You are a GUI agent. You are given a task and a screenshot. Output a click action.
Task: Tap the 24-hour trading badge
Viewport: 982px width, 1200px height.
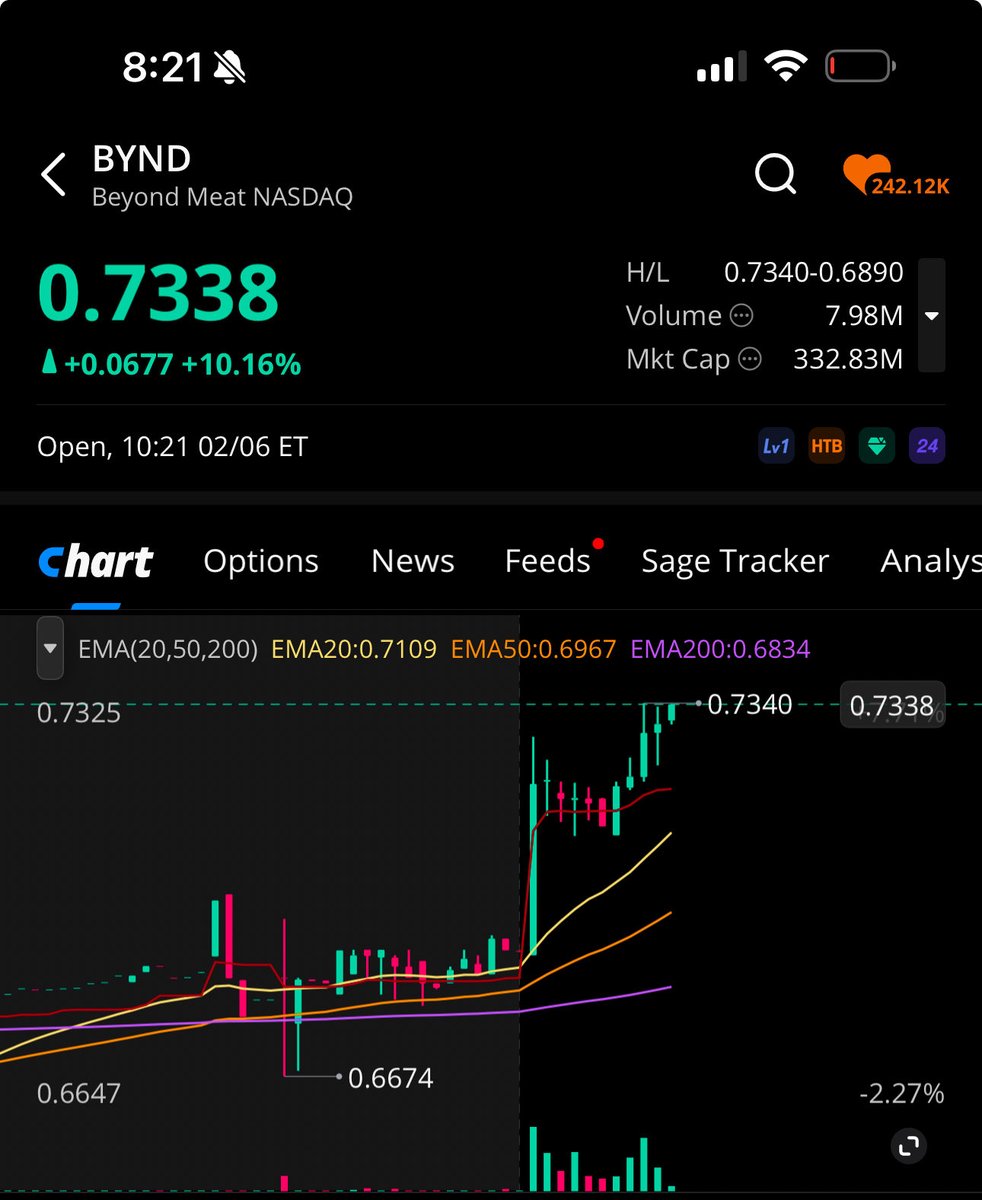[x=926, y=446]
